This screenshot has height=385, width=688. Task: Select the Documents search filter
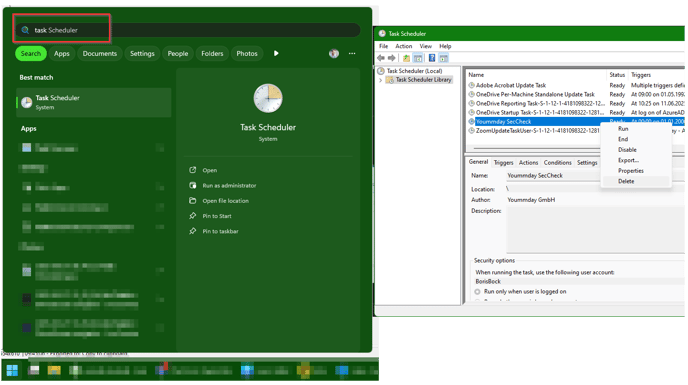tap(100, 54)
